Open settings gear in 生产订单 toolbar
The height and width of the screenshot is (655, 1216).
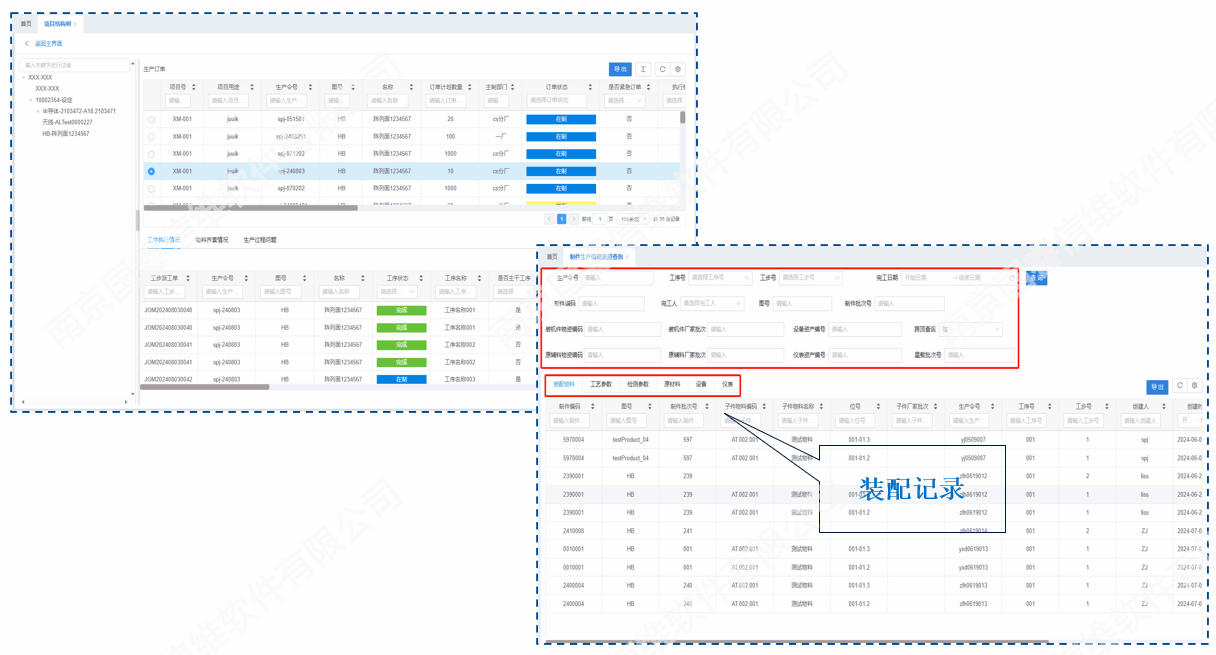click(x=678, y=69)
